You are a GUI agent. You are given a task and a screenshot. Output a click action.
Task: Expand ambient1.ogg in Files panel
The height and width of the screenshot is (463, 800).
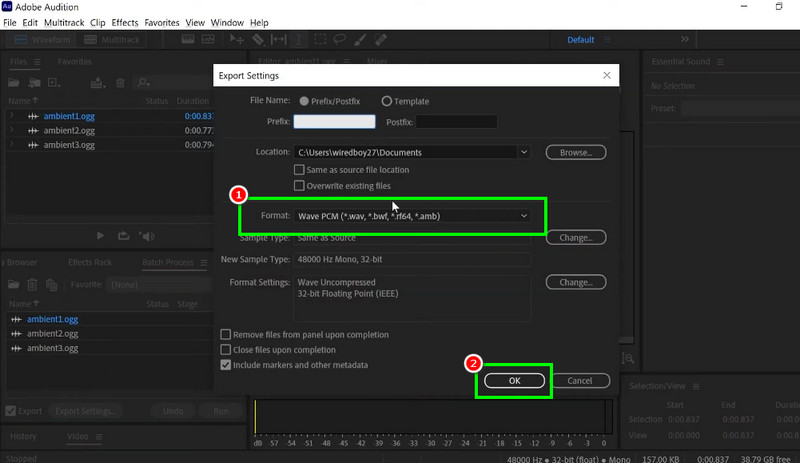click(x=12, y=116)
